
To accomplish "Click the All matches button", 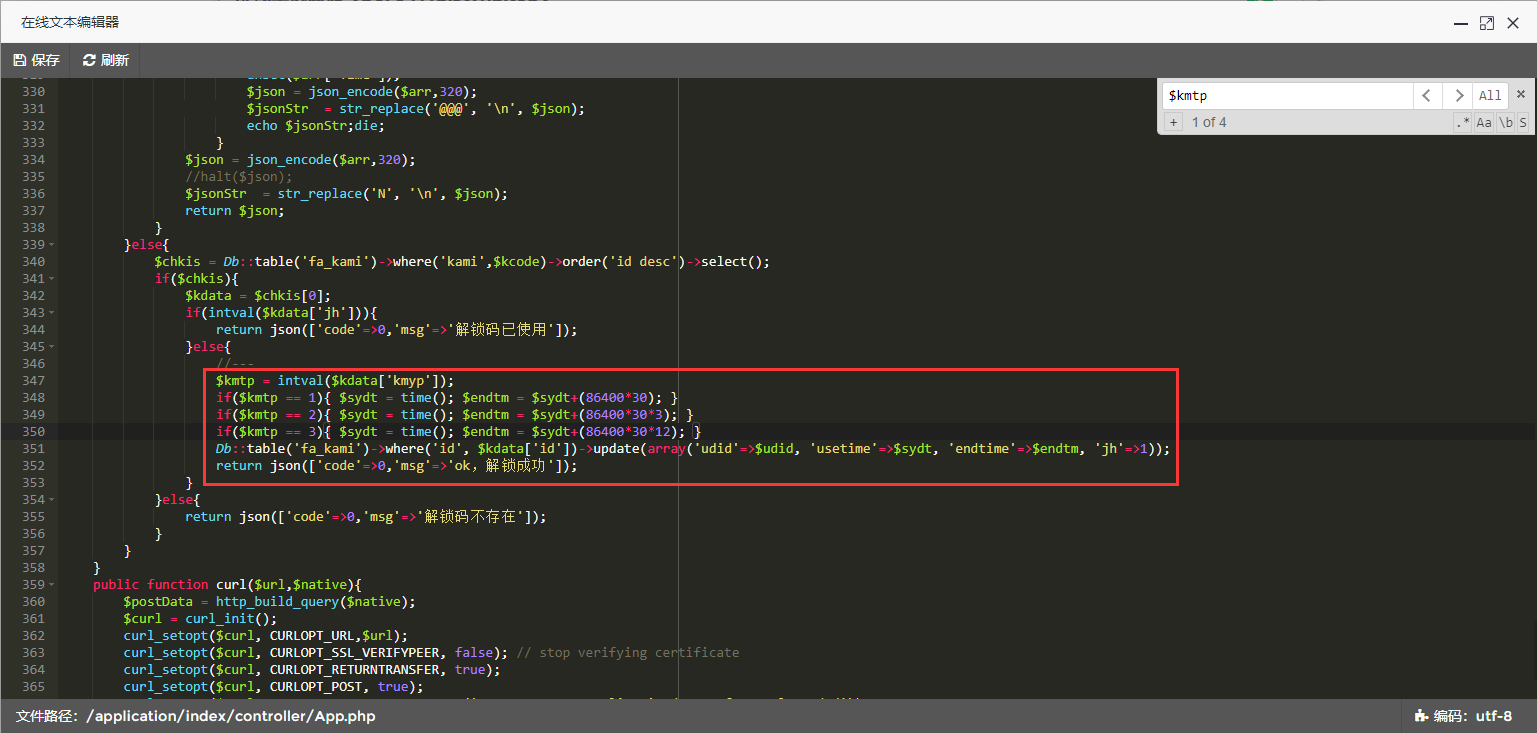I will coord(1490,96).
